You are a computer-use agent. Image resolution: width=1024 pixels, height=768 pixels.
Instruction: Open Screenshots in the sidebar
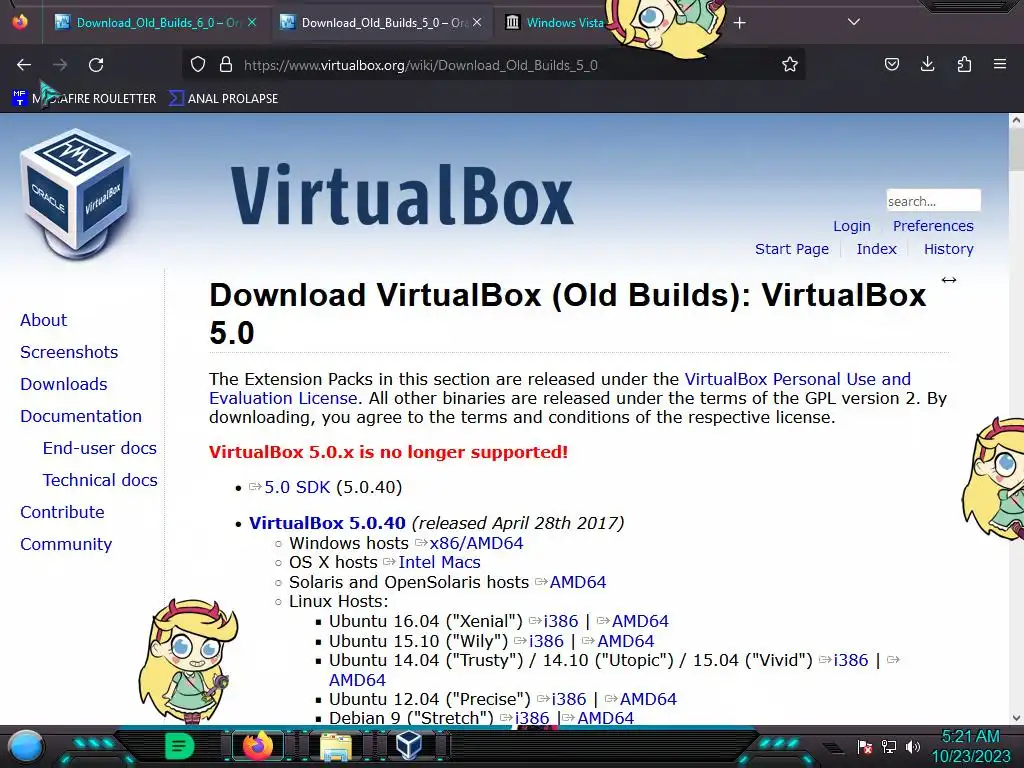(x=69, y=352)
